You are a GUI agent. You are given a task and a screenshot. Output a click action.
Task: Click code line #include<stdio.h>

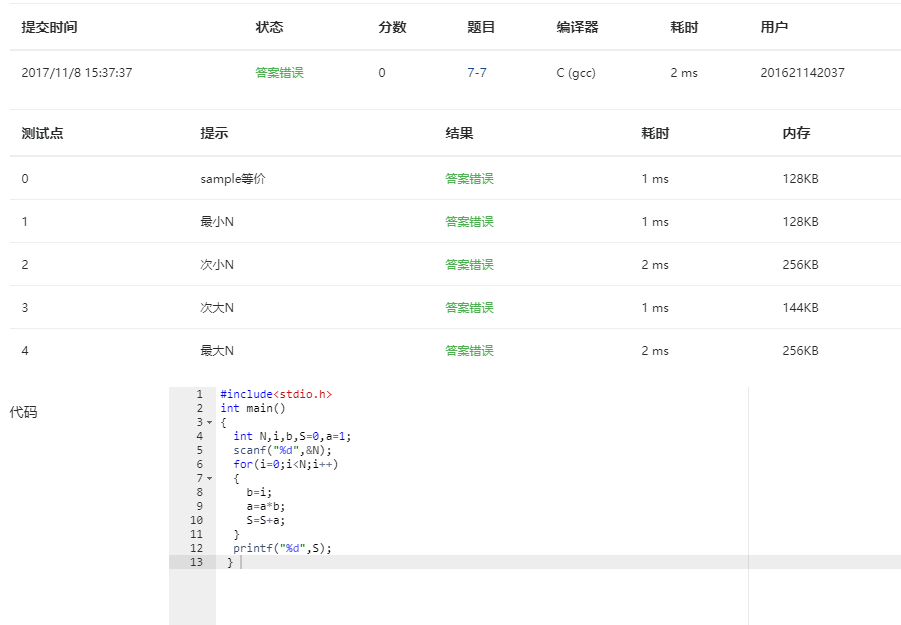click(x=276, y=394)
